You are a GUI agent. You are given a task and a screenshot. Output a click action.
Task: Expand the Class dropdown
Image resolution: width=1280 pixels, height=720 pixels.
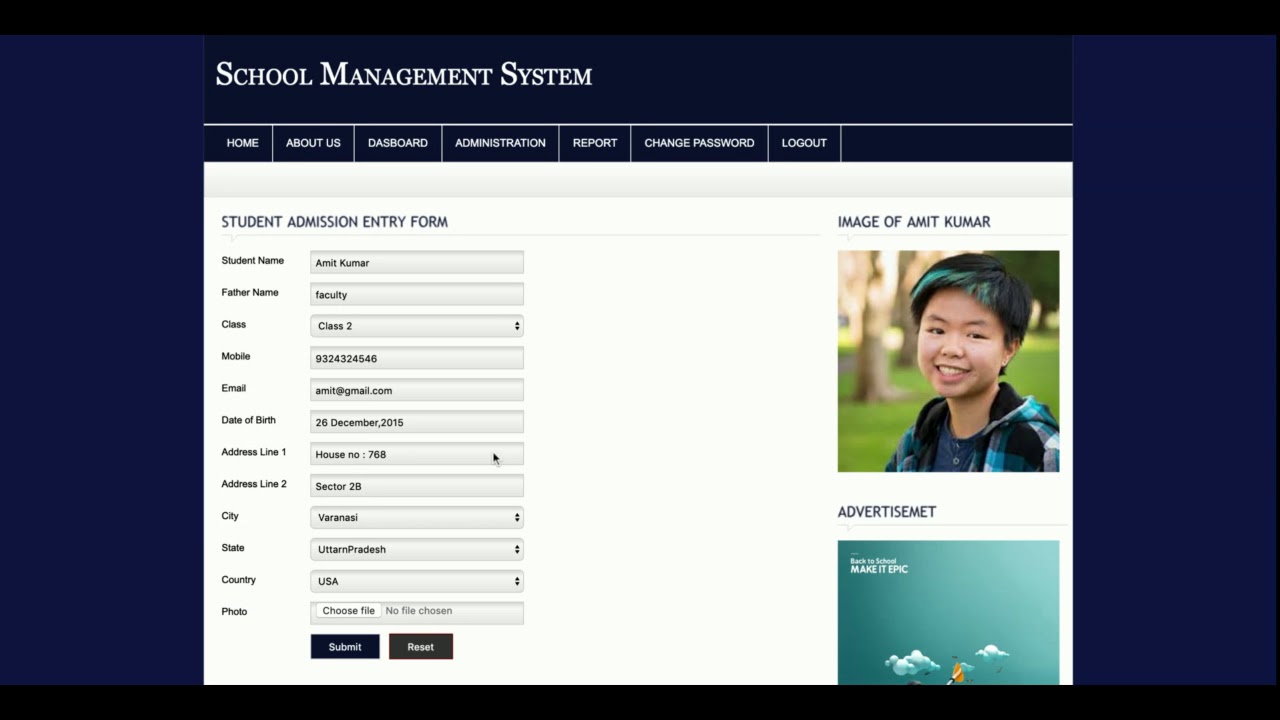click(x=417, y=326)
